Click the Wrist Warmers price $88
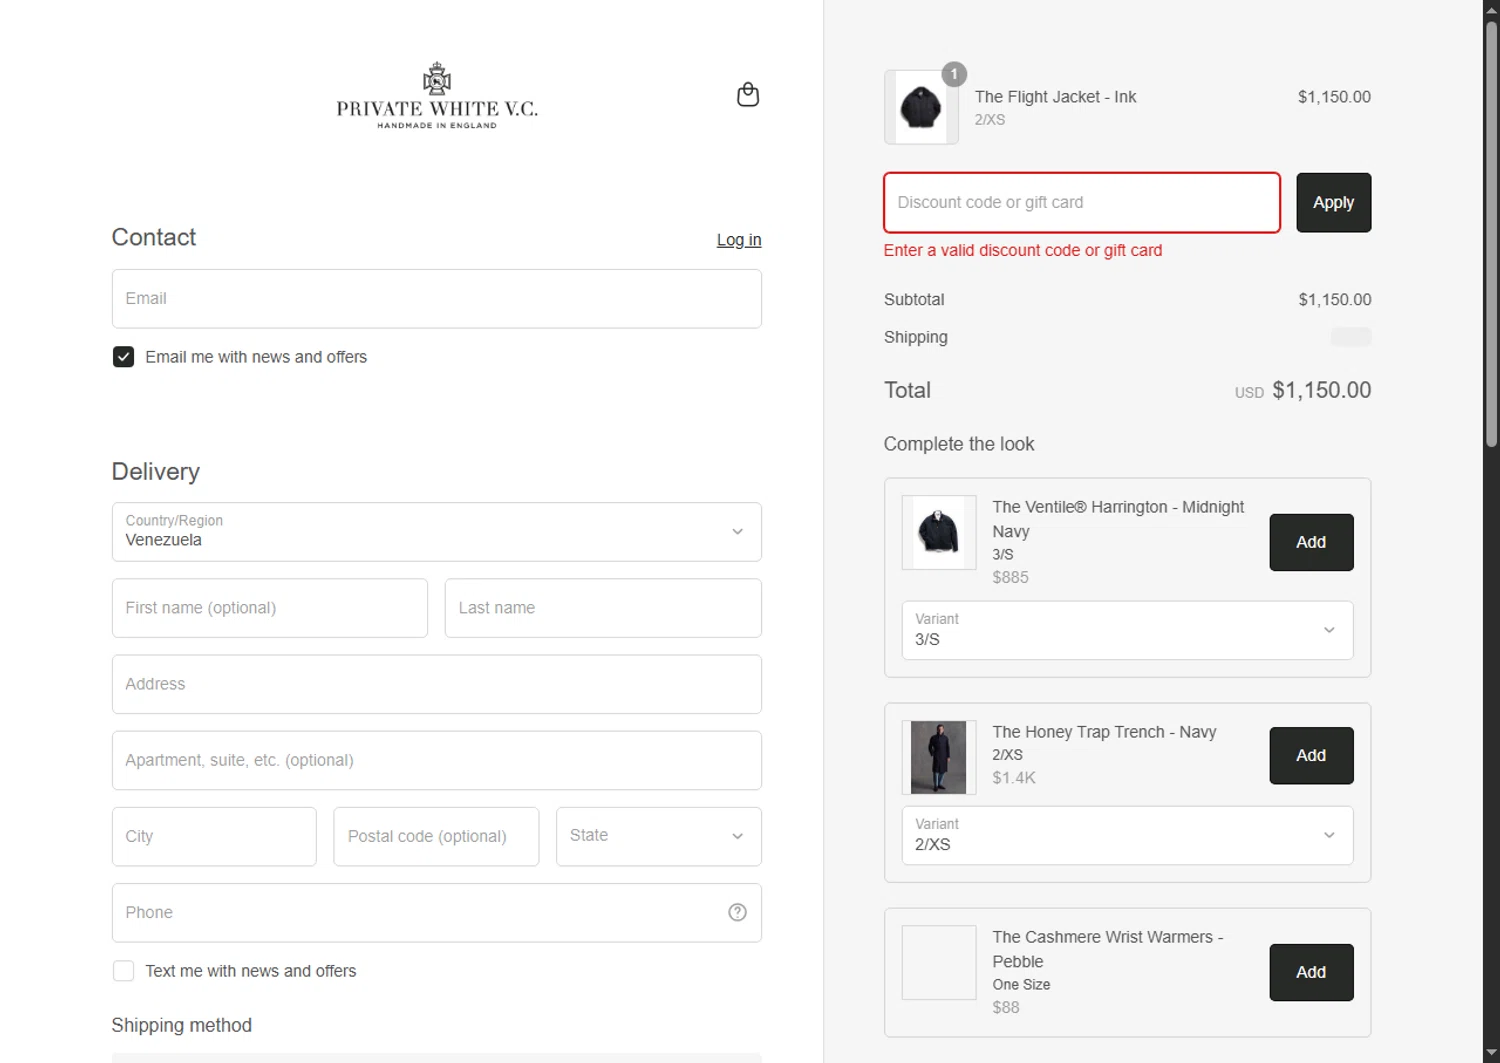This screenshot has width=1500, height=1063. (x=1006, y=1008)
